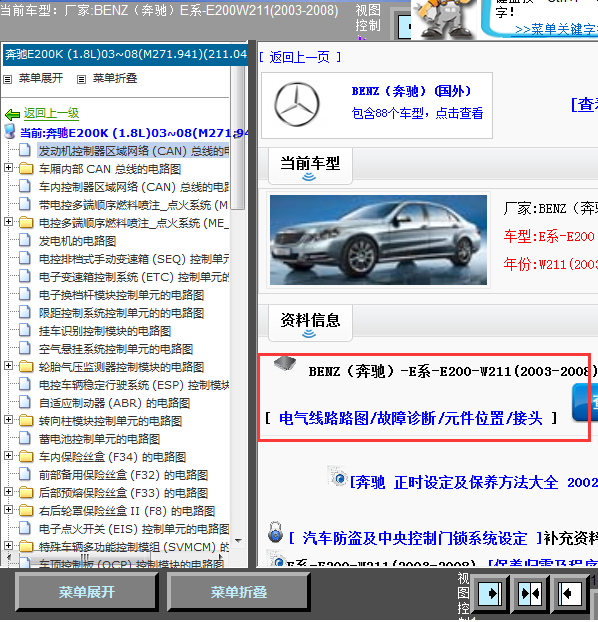Open the 汽车防盗及中央控制门锁系统设定 link
Image resolution: width=598 pixels, height=622 pixels.
coord(415,539)
